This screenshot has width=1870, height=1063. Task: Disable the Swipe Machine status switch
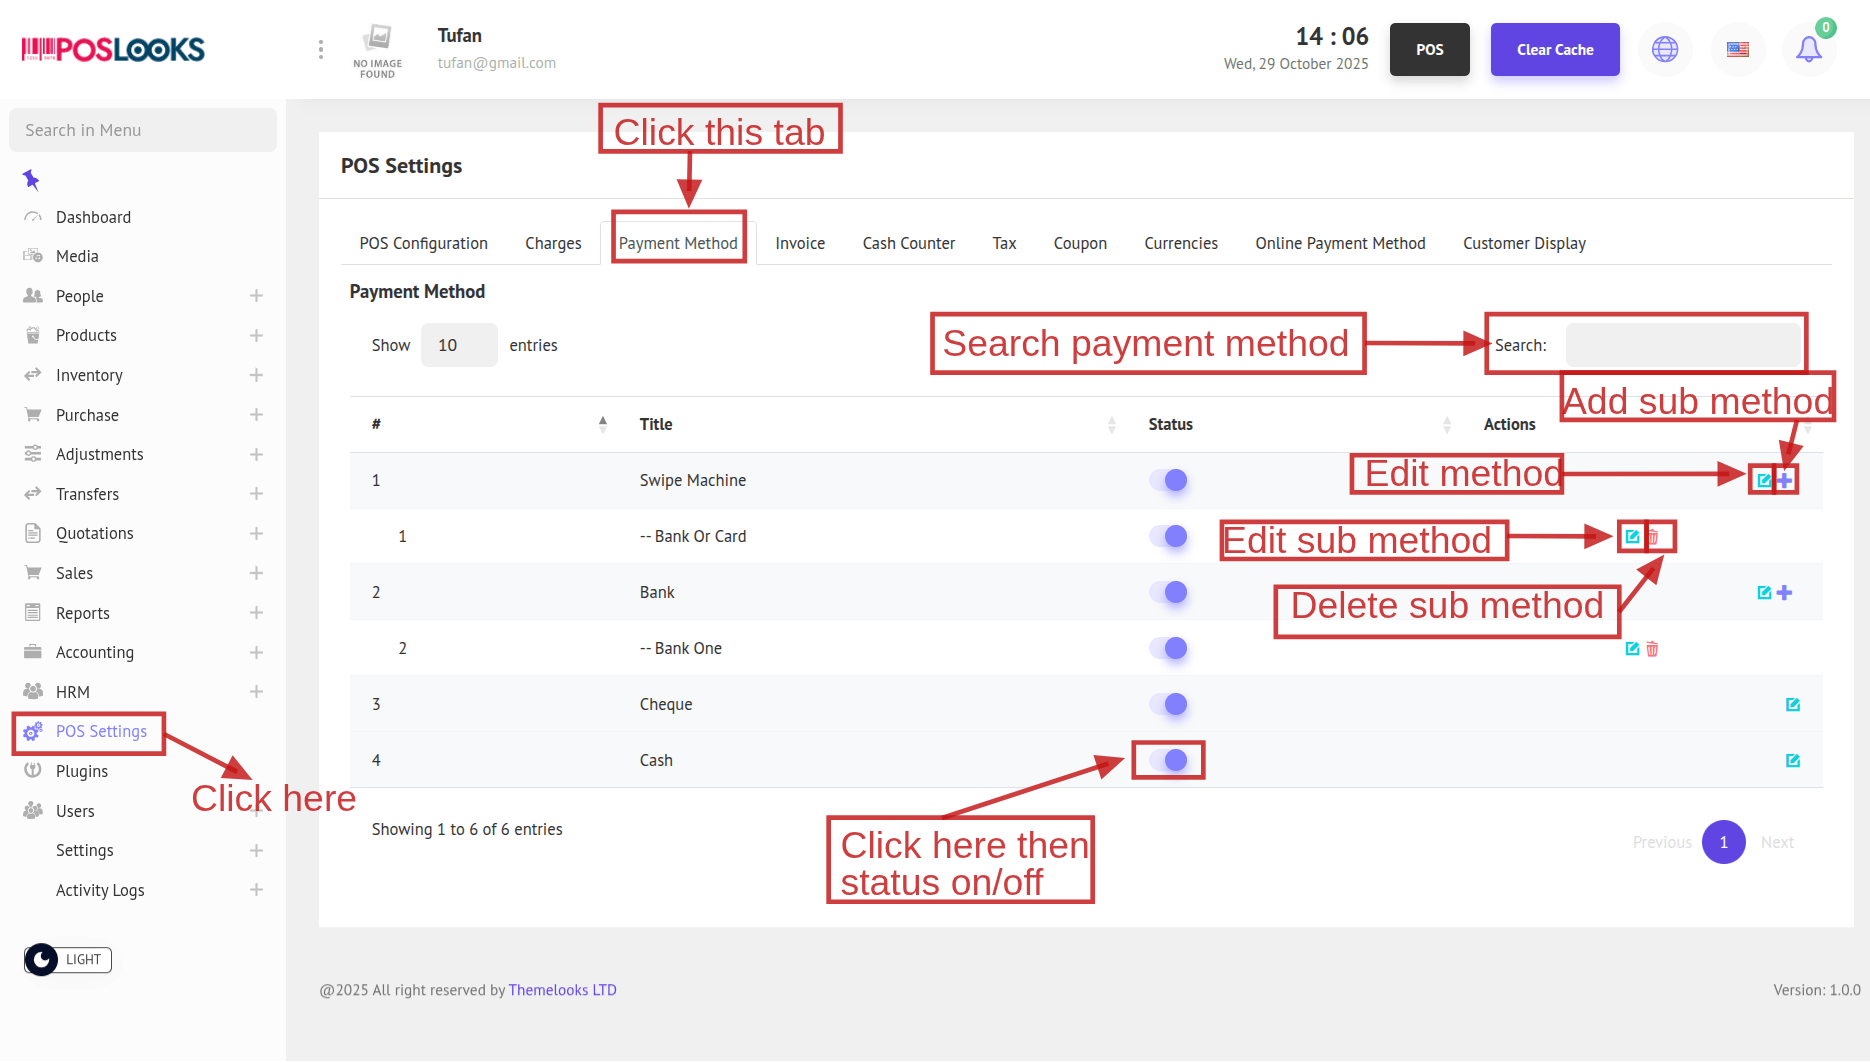[x=1168, y=481]
